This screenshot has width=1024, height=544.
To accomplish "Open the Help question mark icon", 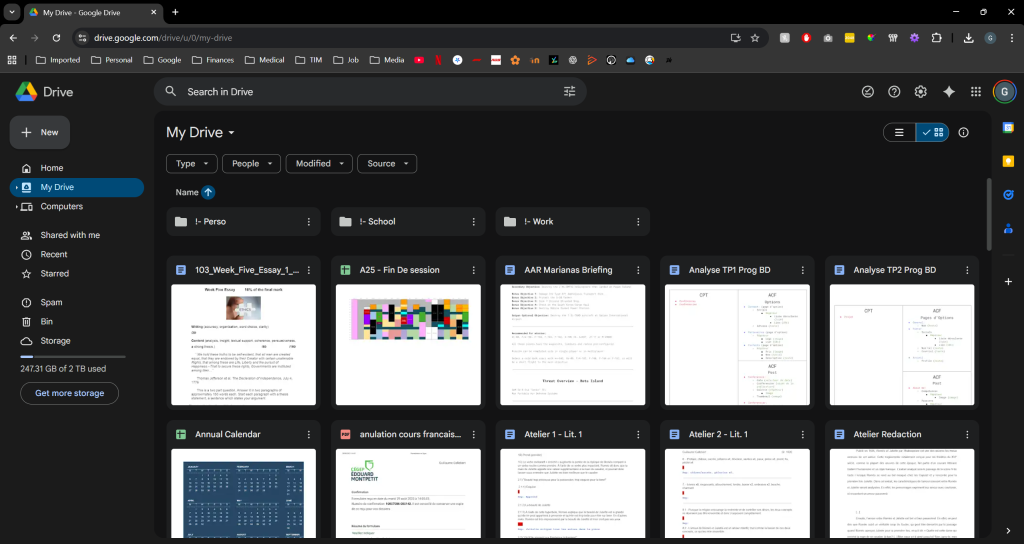I will 894,92.
